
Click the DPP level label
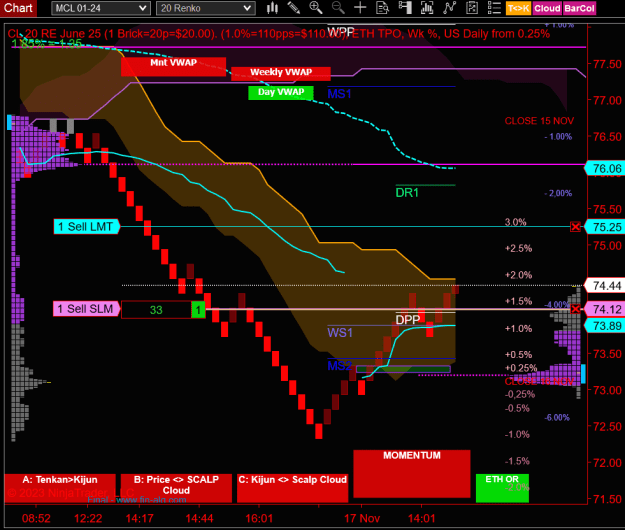click(407, 320)
